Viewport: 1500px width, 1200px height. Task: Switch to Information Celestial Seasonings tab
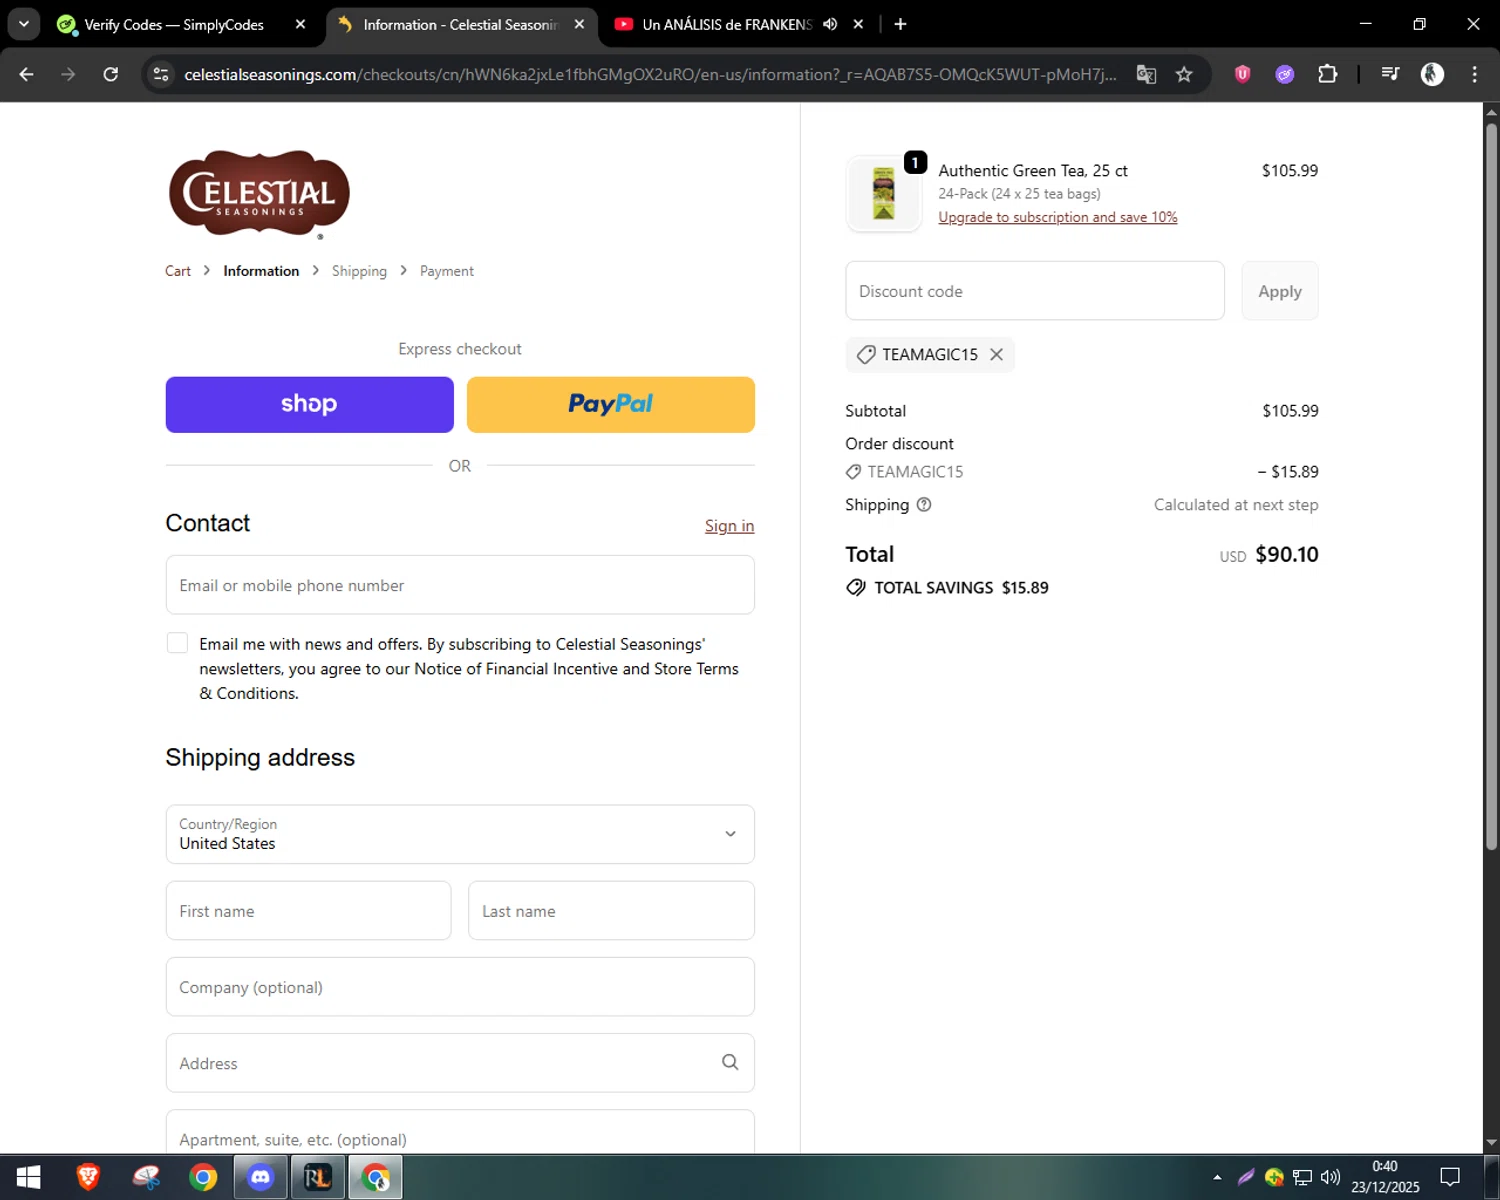pyautogui.click(x=460, y=24)
